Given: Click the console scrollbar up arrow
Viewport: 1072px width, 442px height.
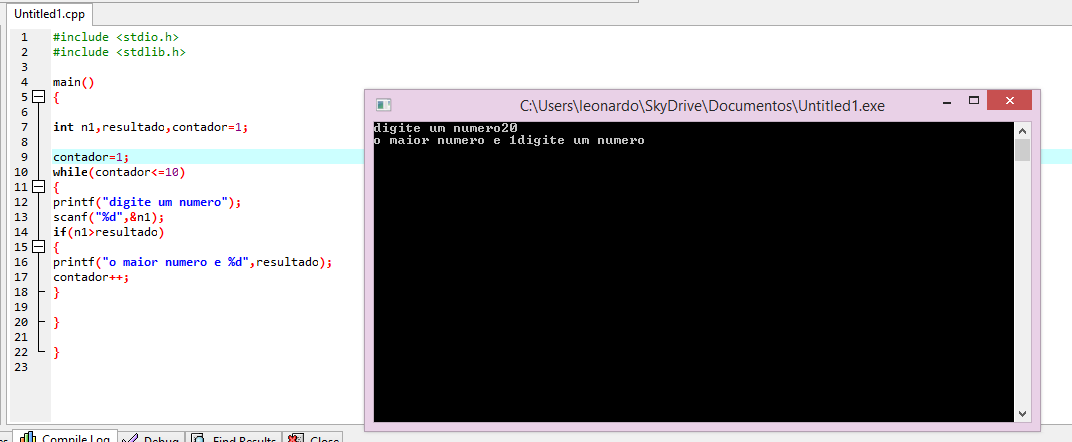Looking at the screenshot, I should tap(1022, 130).
